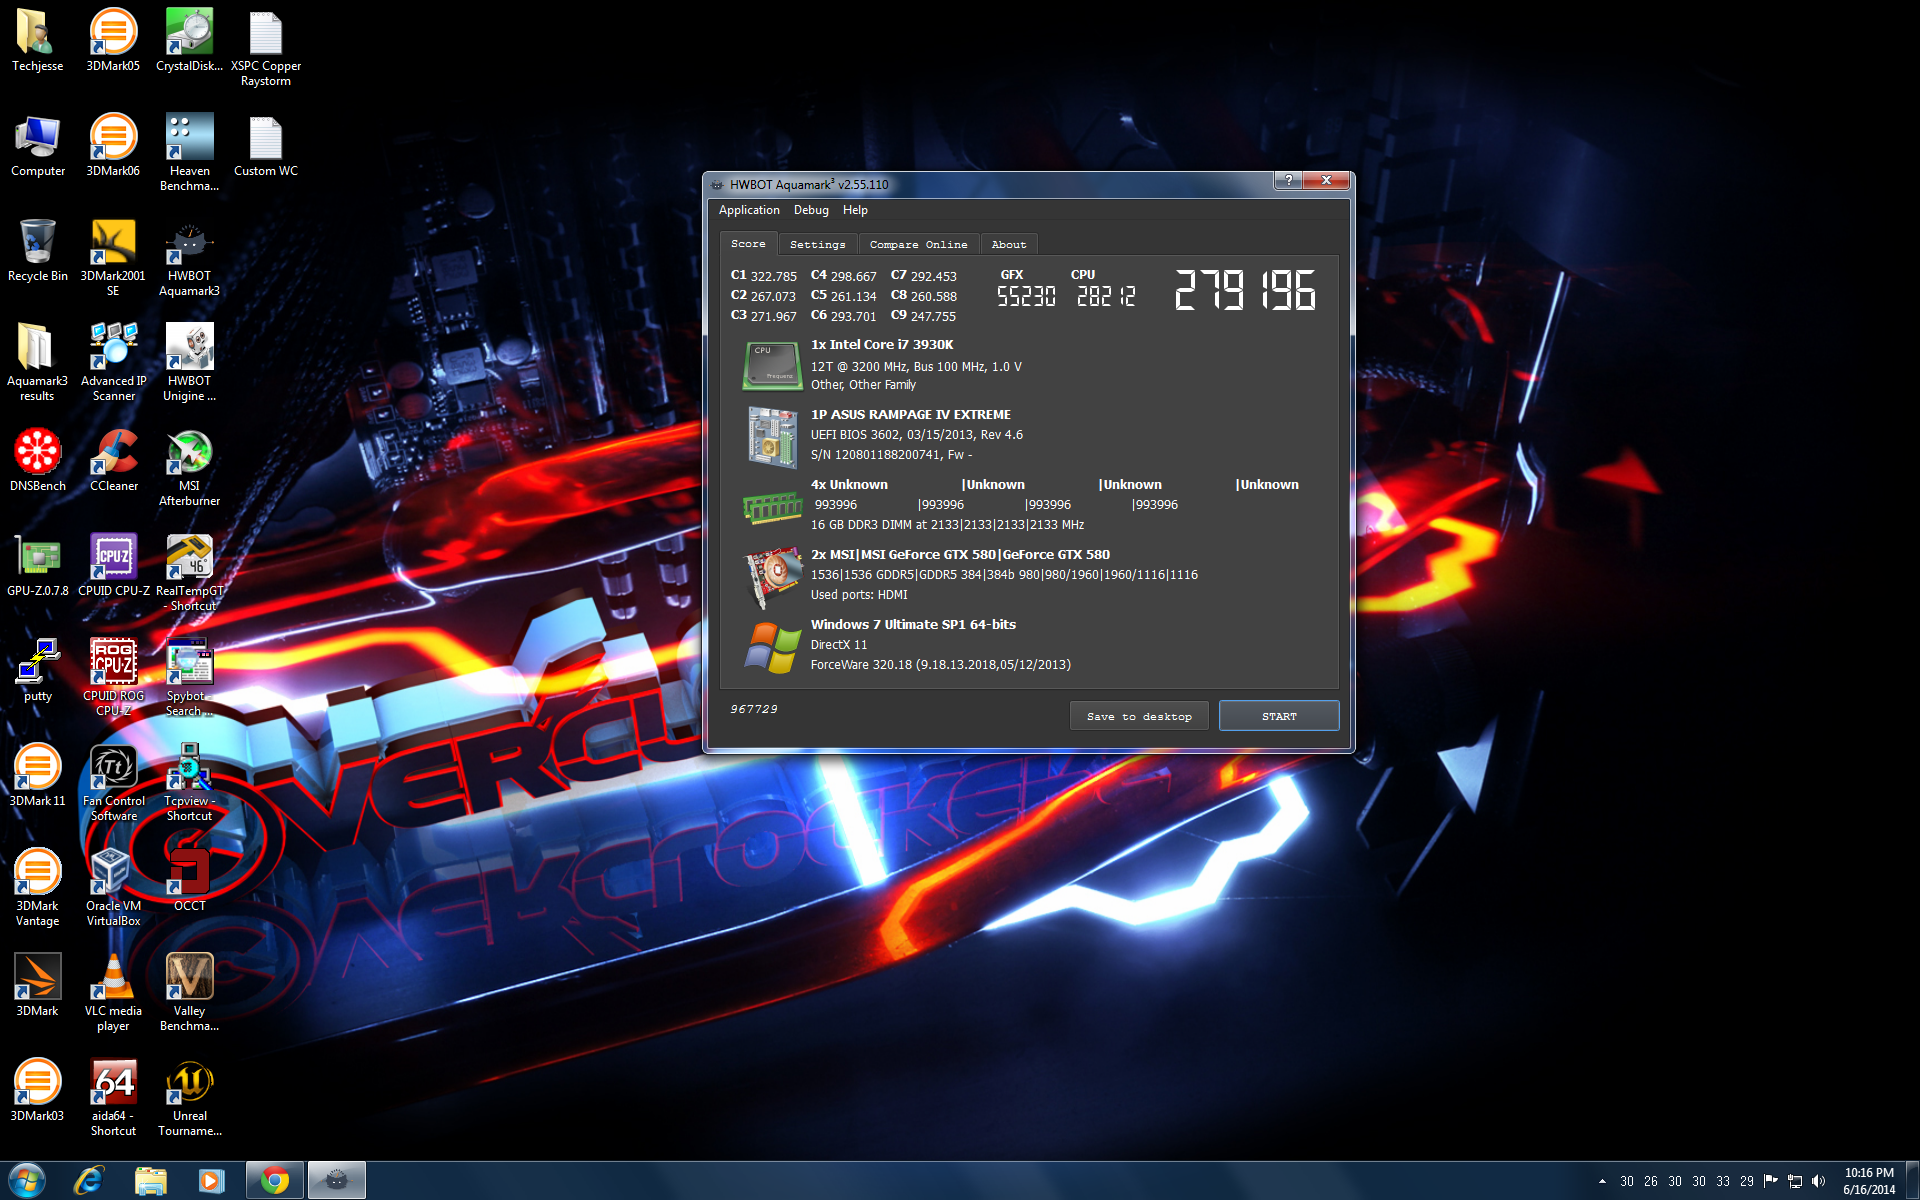
Task: Open VLC media player shortcut
Action: tap(113, 992)
